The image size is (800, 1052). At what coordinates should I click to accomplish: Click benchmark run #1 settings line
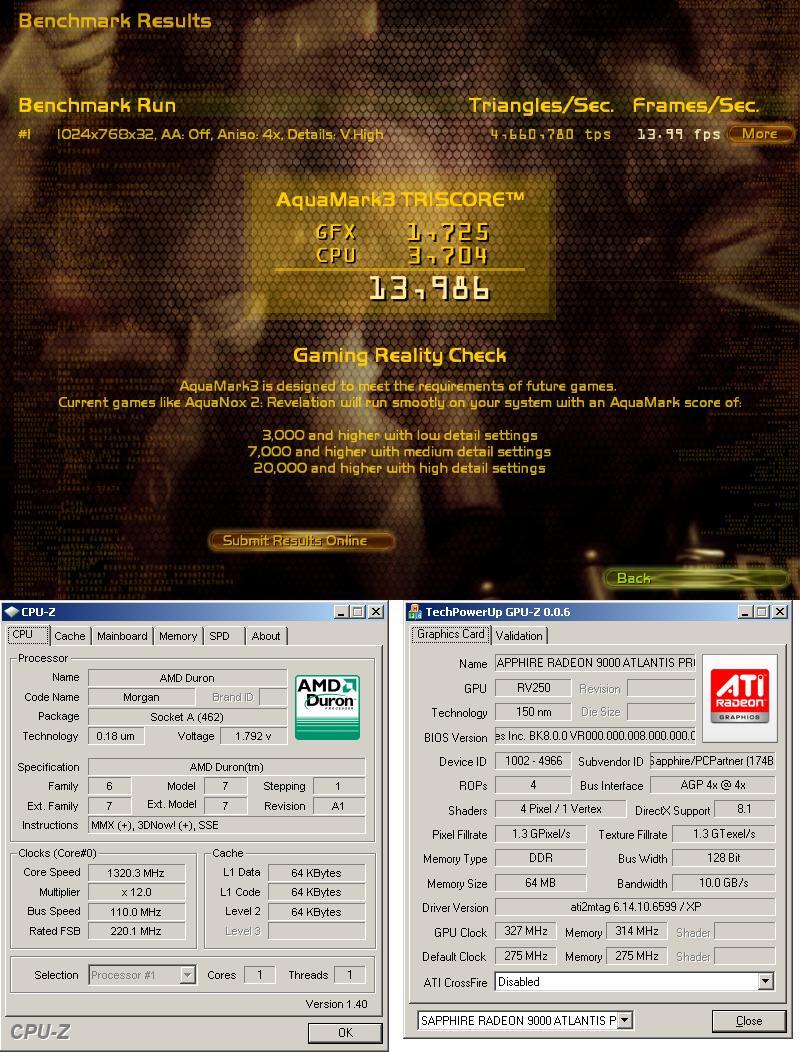coord(220,134)
